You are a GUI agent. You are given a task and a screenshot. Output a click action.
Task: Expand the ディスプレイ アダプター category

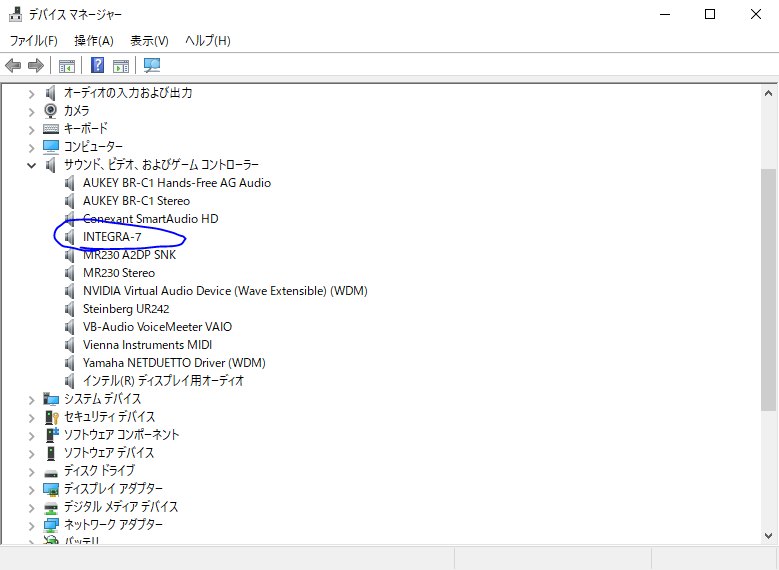pos(31,490)
